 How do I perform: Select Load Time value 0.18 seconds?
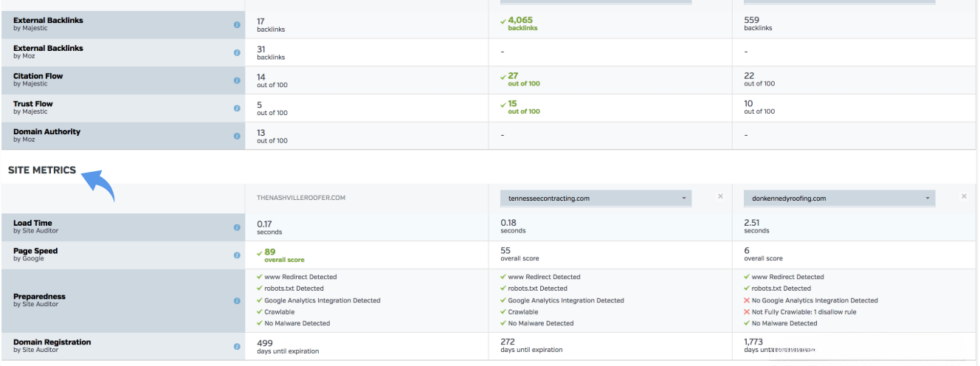[x=512, y=227]
